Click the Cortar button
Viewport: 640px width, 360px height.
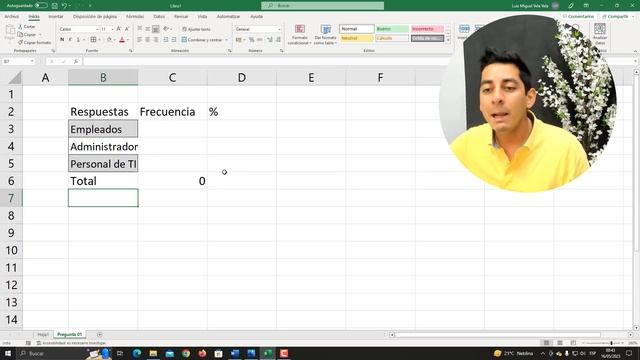tap(27, 27)
